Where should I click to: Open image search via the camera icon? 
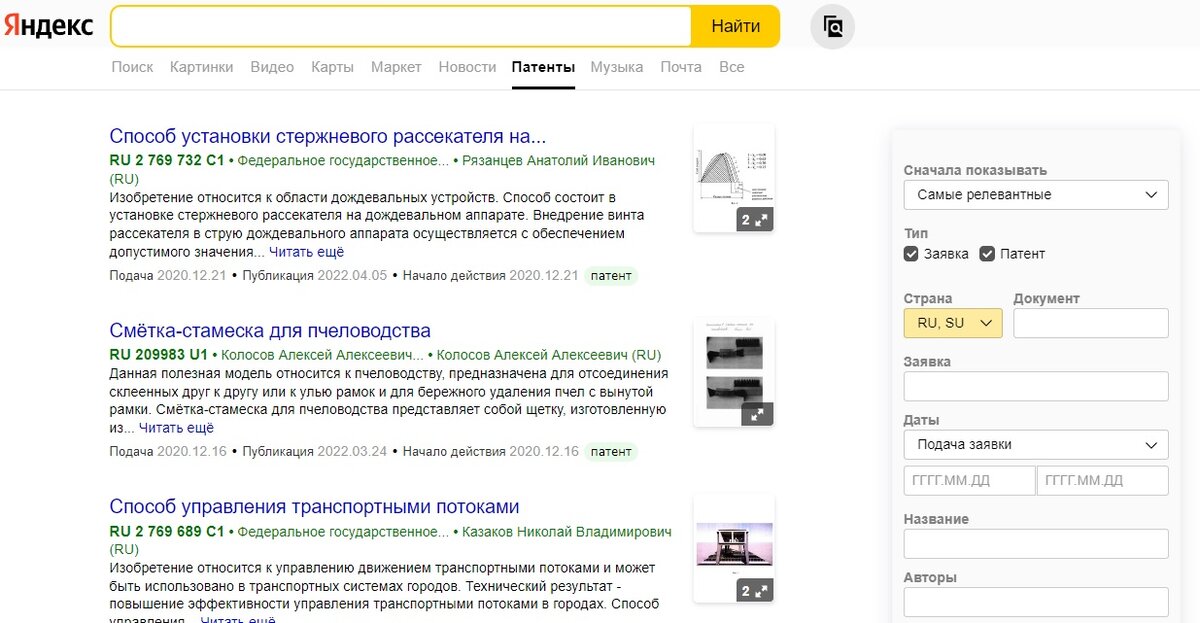coord(832,26)
